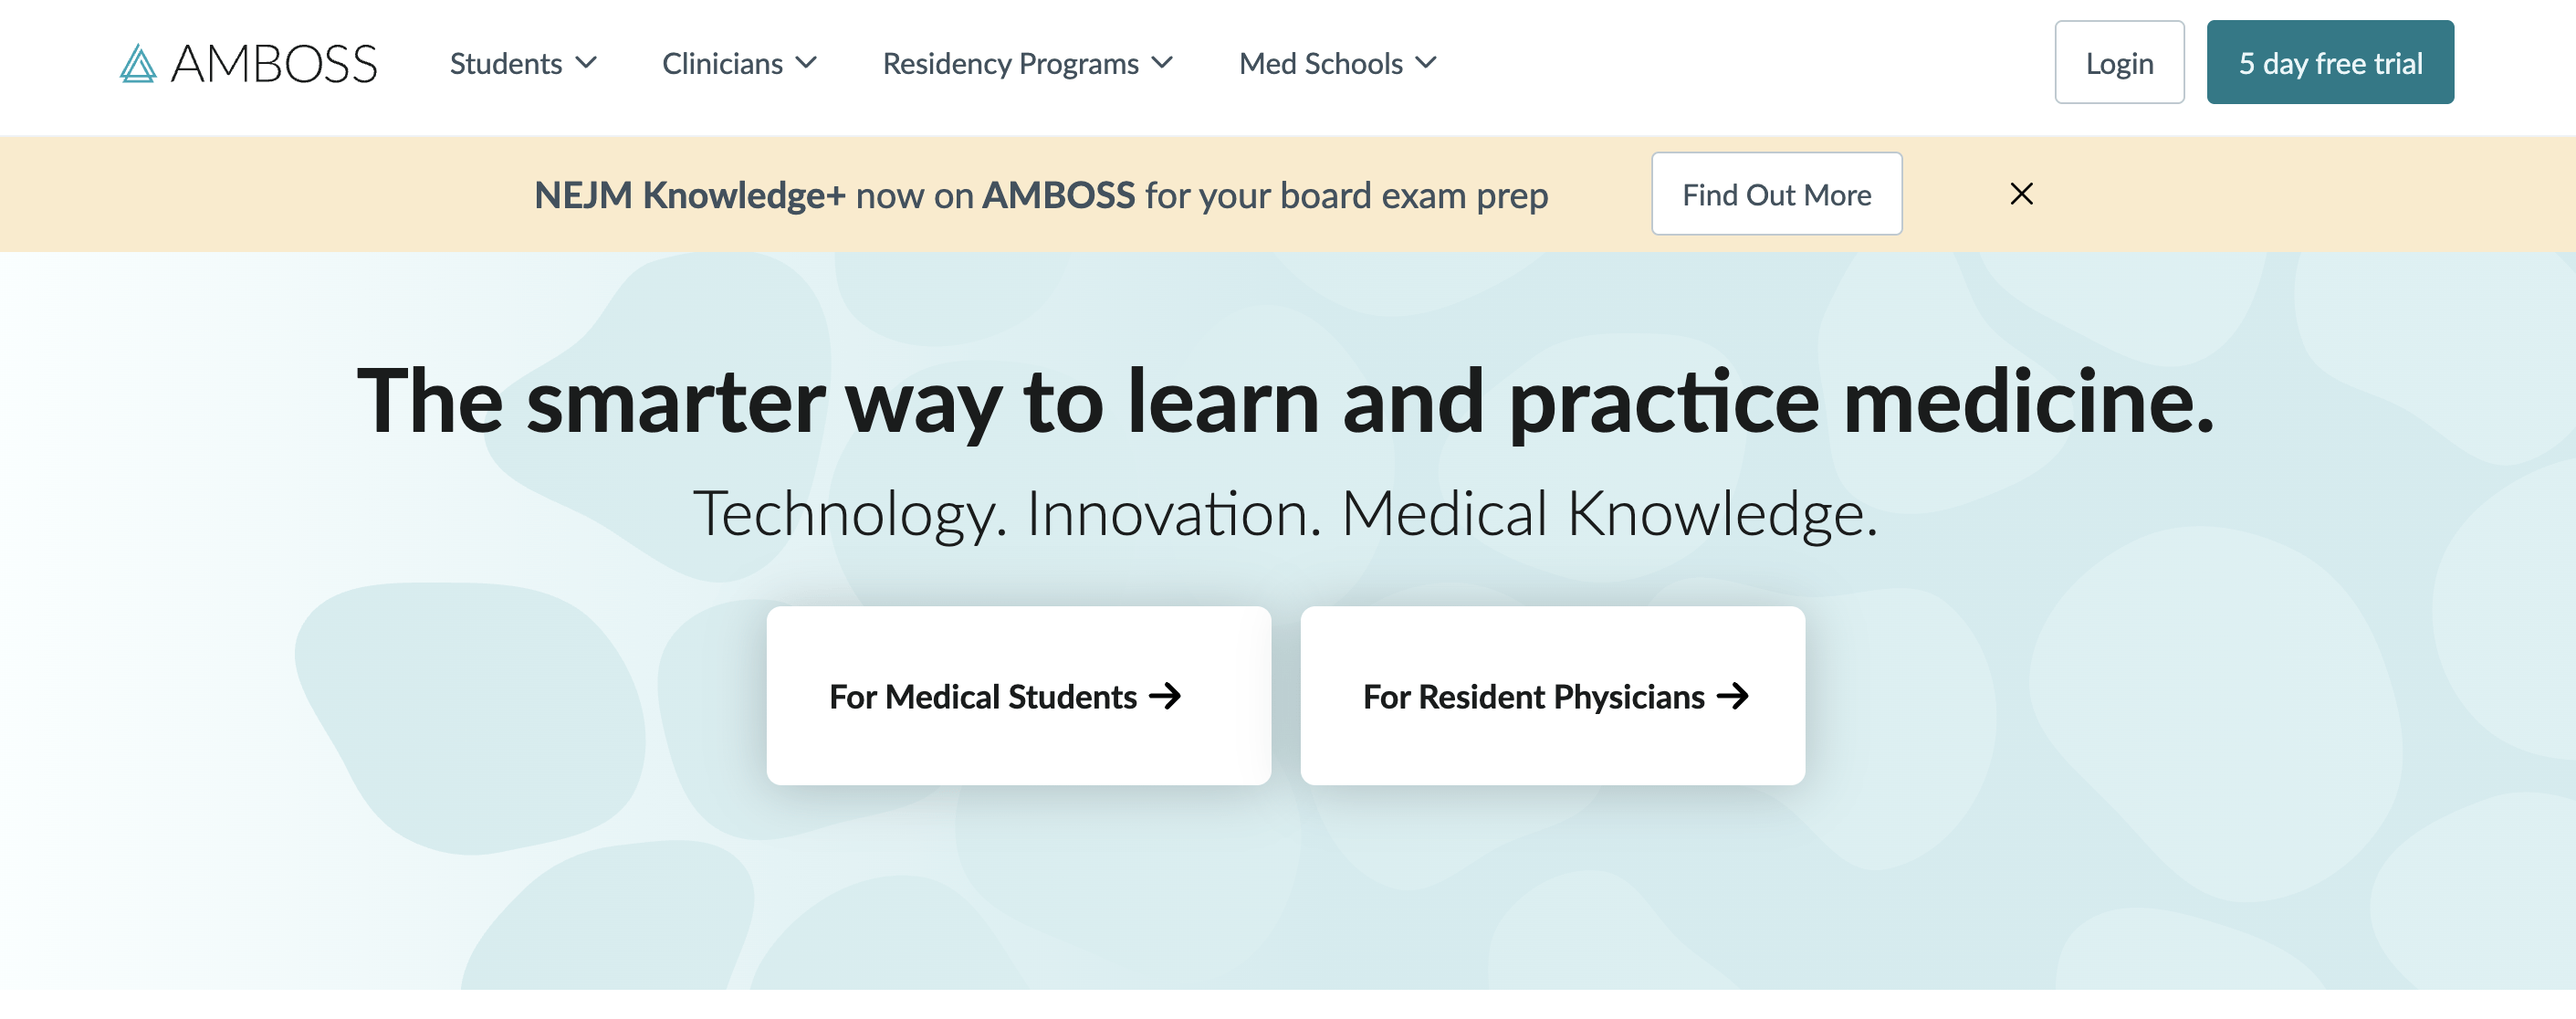Expand the chevron beside Med Schools
This screenshot has width=2576, height=1019.
(1426, 63)
